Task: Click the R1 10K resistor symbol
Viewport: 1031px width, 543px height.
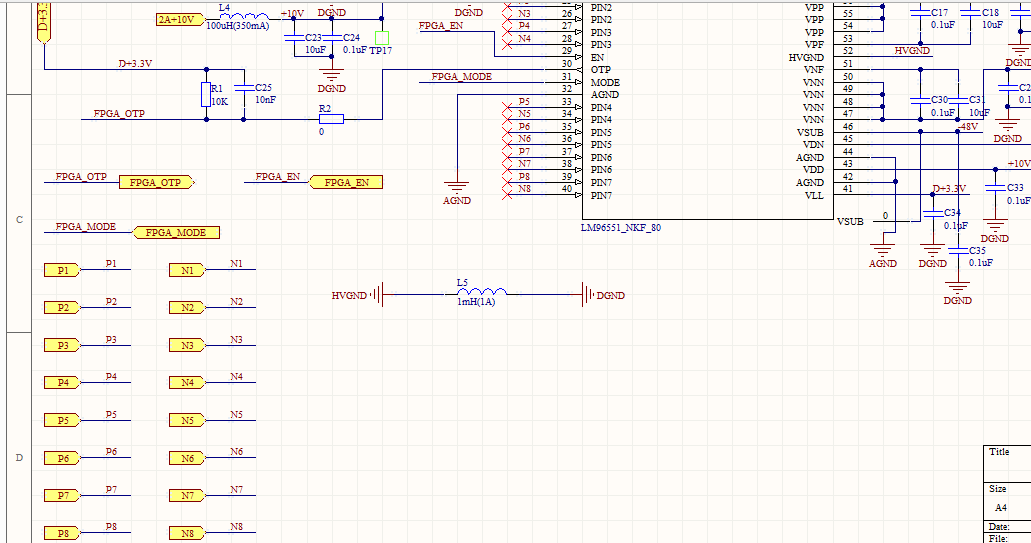Action: (x=206, y=95)
